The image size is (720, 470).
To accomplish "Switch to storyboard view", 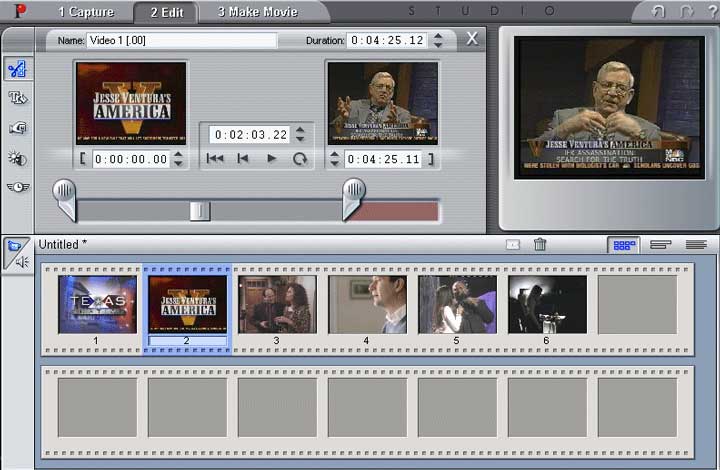I will click(624, 245).
